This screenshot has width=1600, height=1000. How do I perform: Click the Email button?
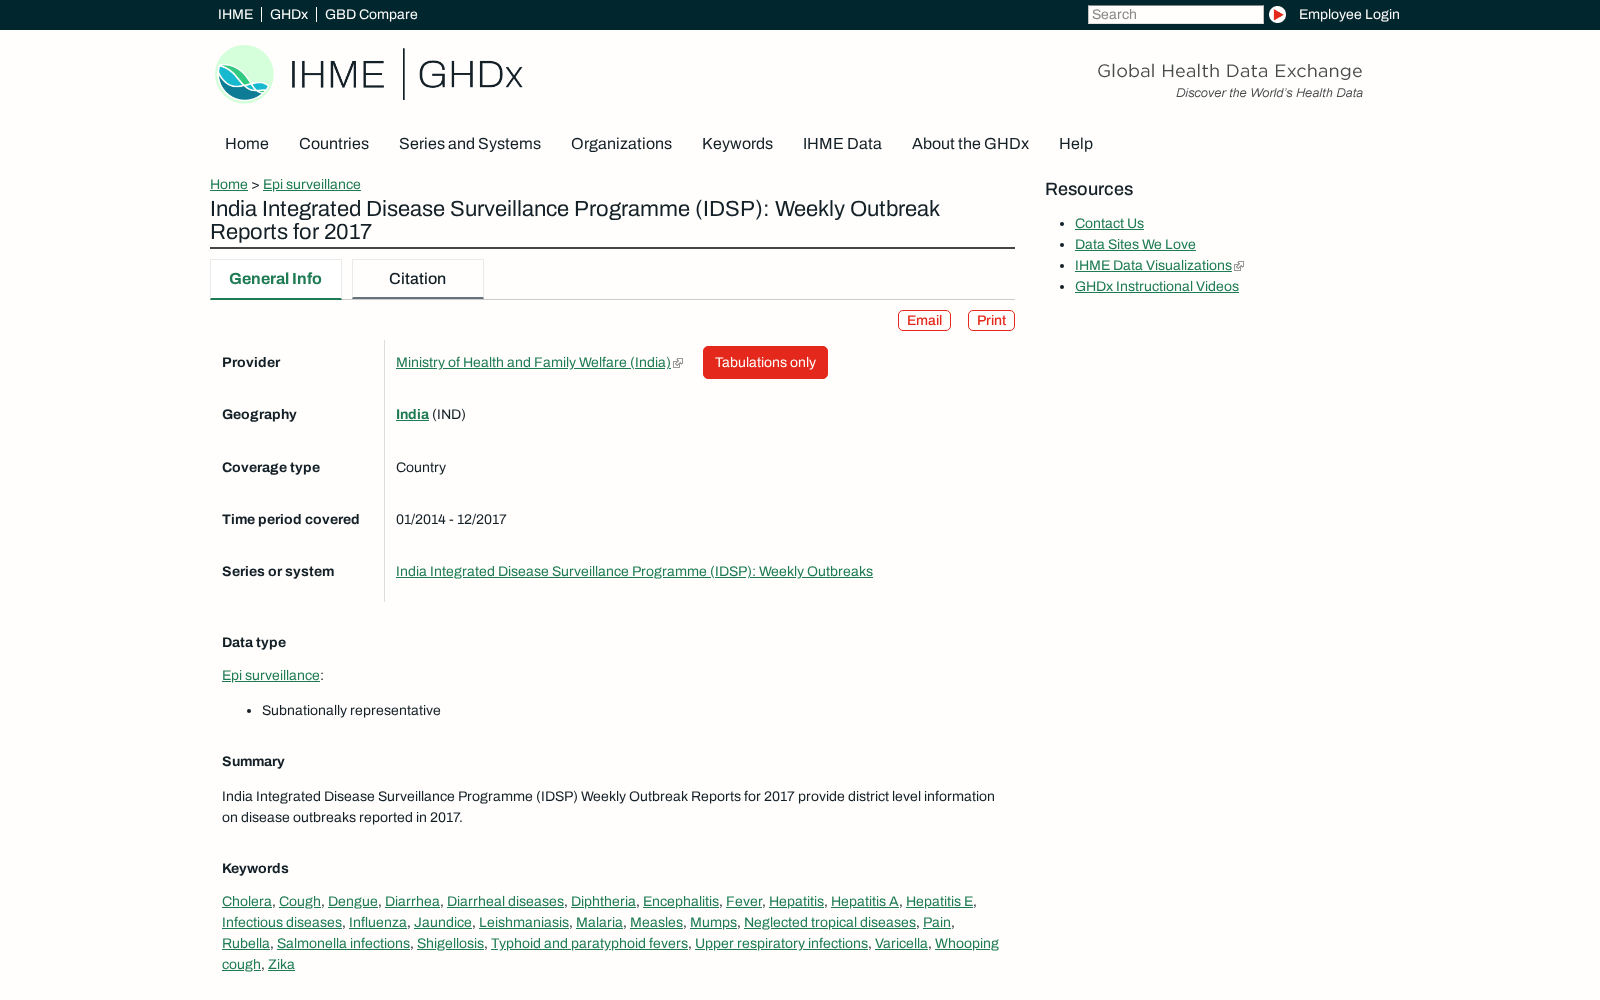[x=924, y=320]
